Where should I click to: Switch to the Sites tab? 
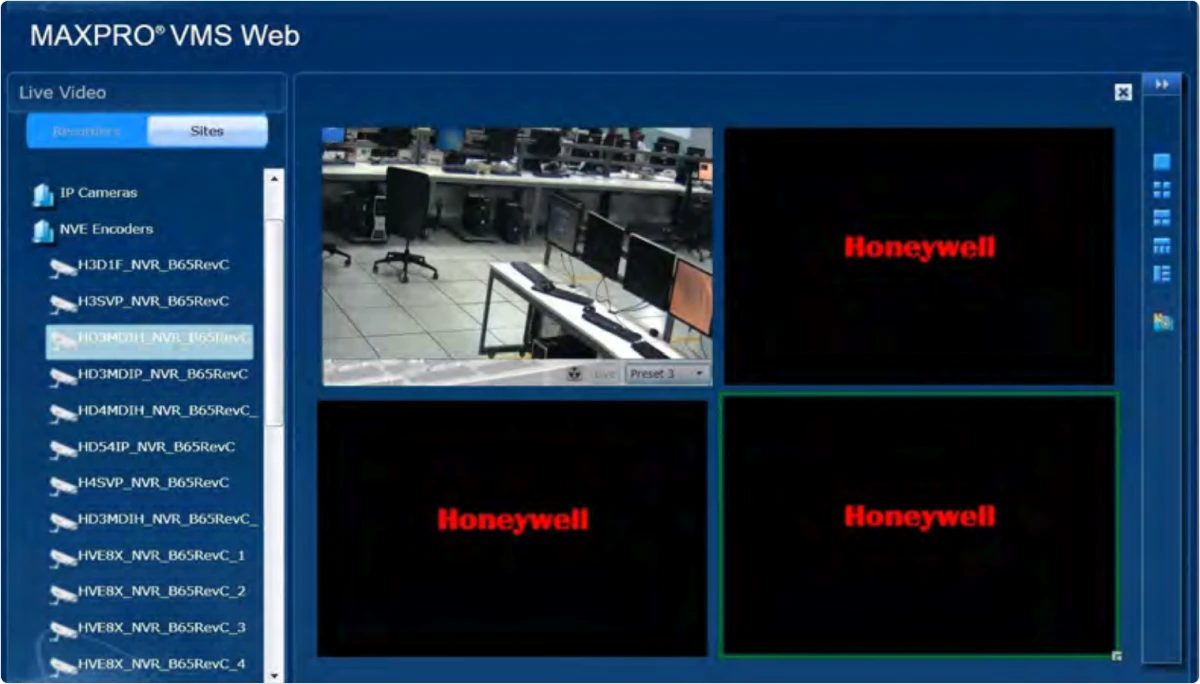[x=207, y=131]
